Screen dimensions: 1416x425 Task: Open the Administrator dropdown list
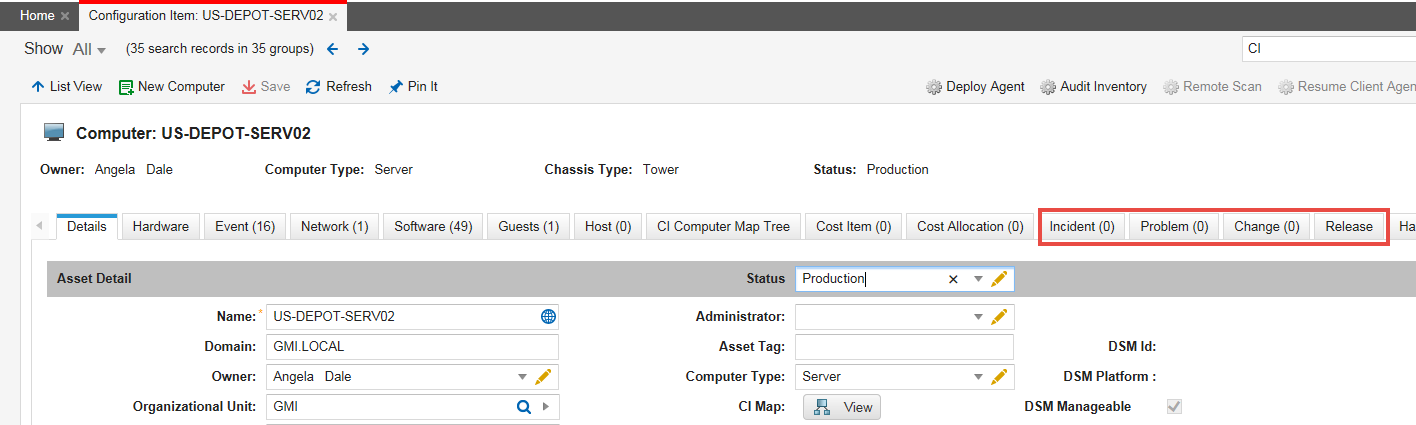pyautogui.click(x=978, y=317)
